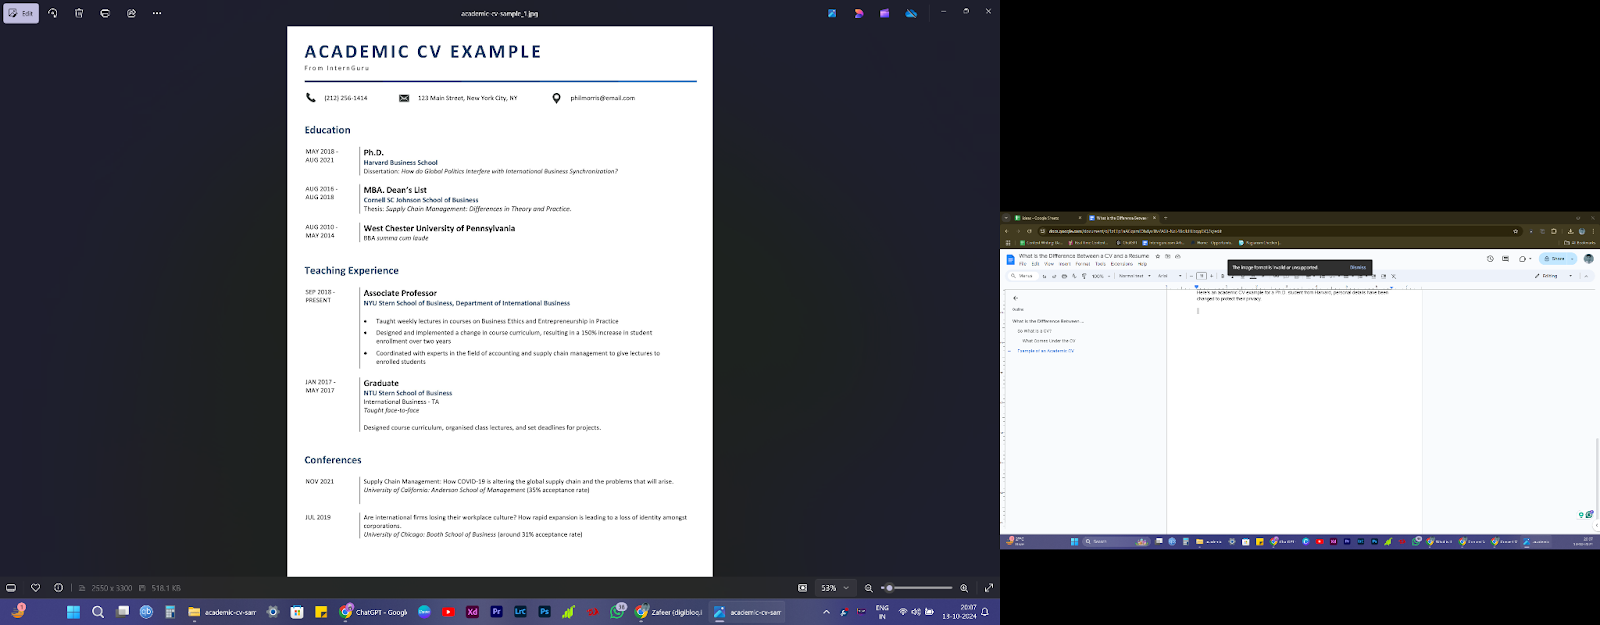Image resolution: width=1600 pixels, height=625 pixels.
Task: Bookmark page with the star icon
Action: 1515,231
